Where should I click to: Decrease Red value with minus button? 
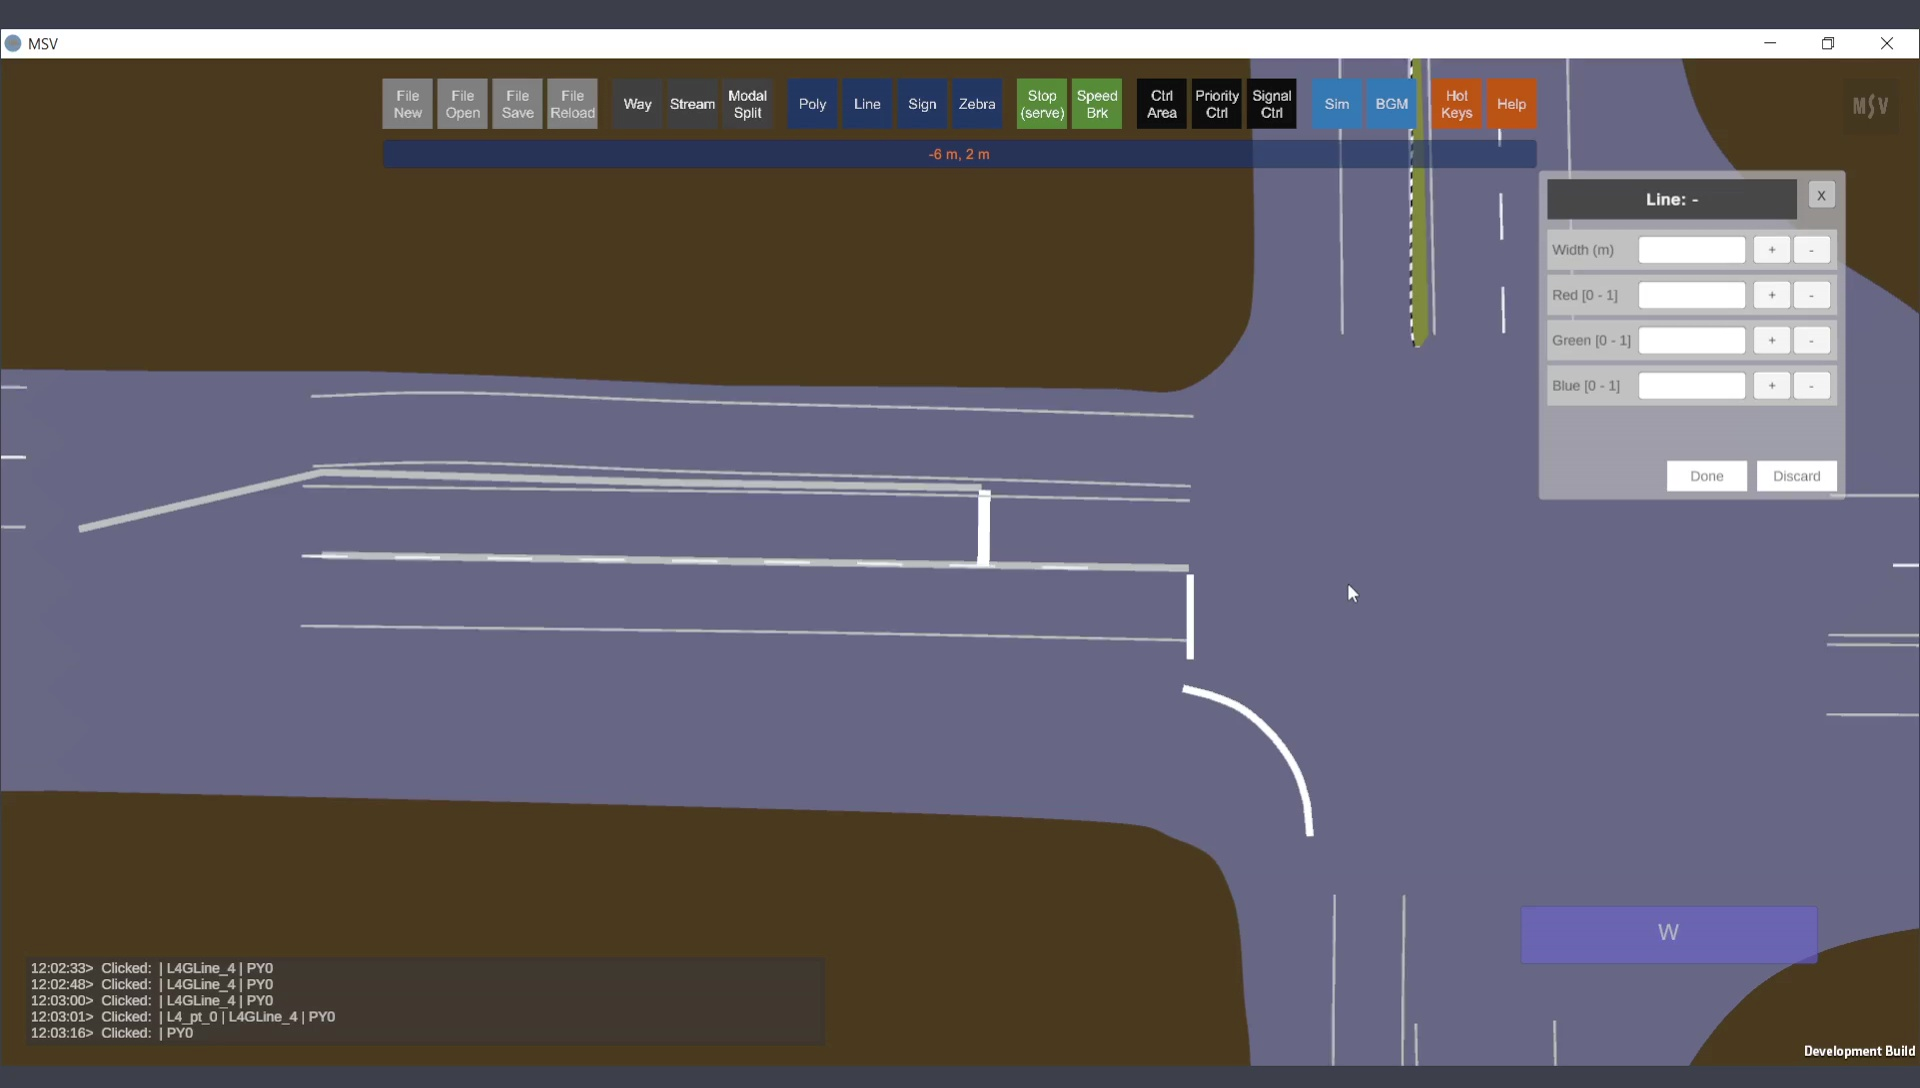pos(1811,295)
